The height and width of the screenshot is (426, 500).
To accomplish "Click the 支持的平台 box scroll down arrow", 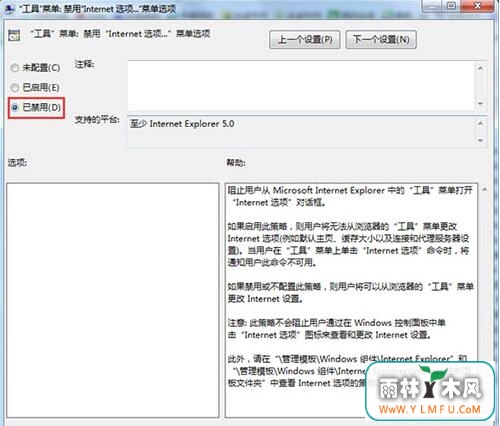I will tap(480, 140).
